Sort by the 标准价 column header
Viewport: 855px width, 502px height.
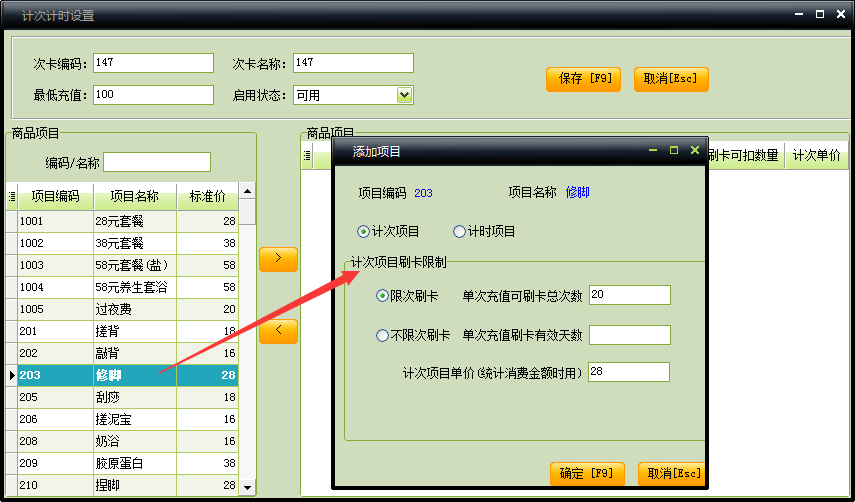click(208, 196)
